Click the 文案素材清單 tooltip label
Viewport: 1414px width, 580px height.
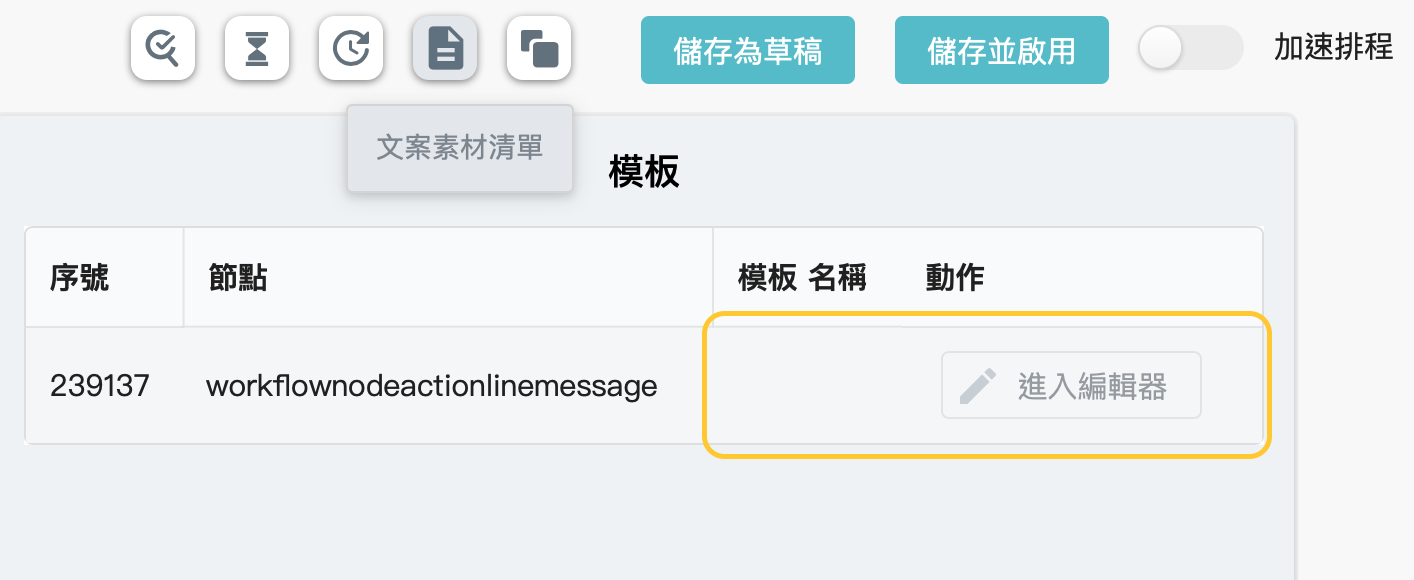(x=460, y=148)
